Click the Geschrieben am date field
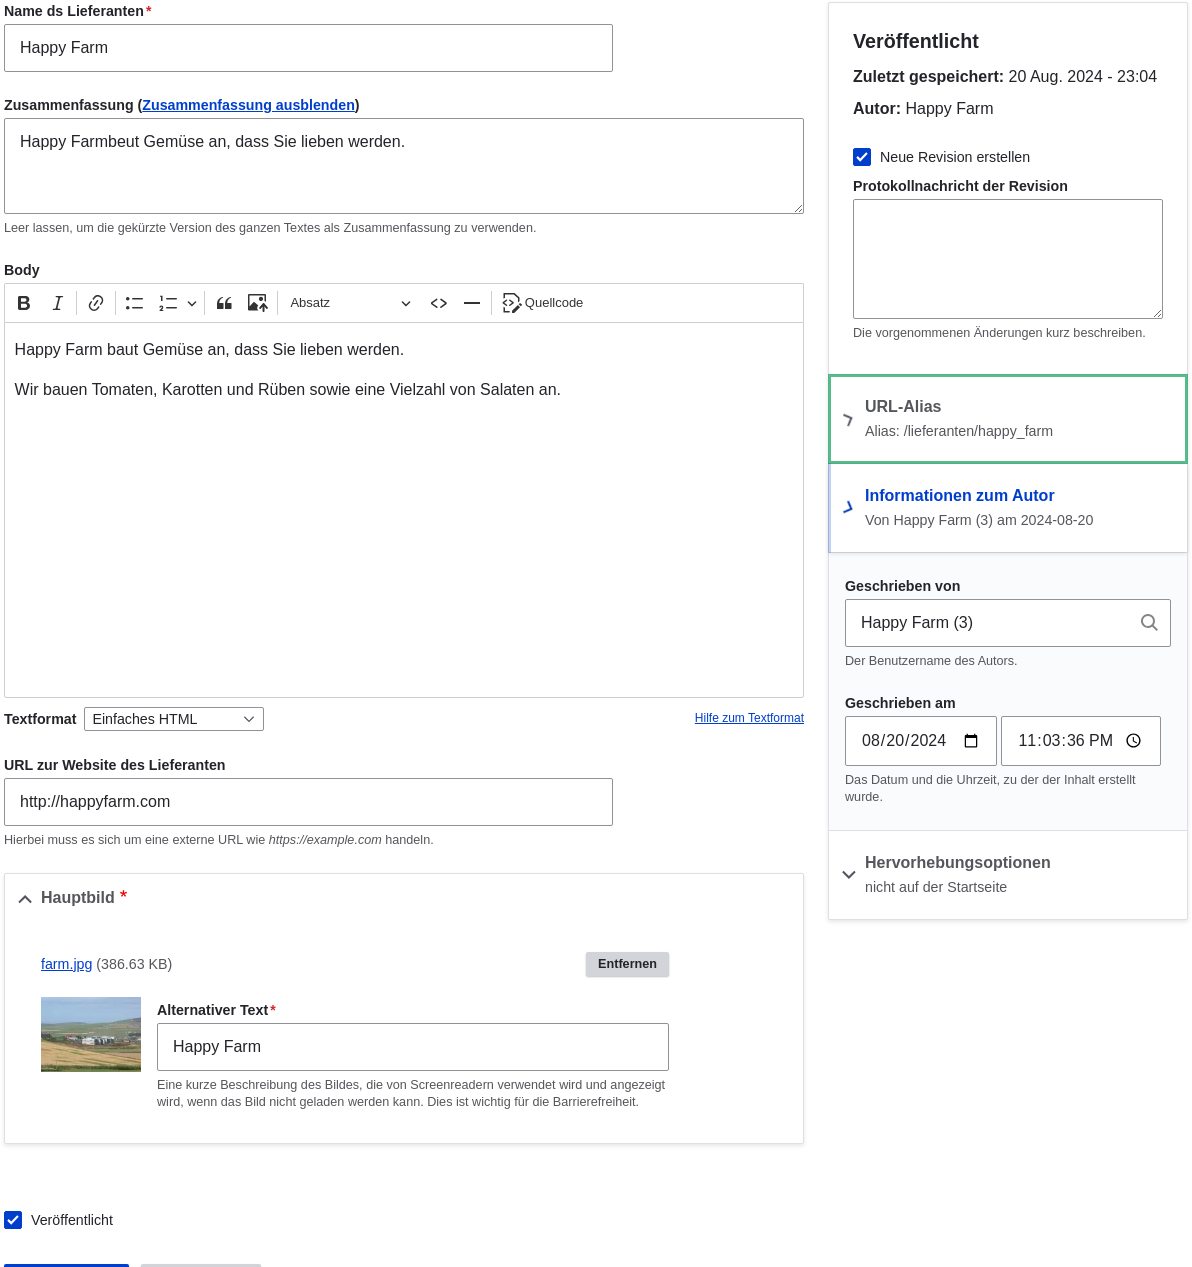This screenshot has width=1192, height=1267. [x=921, y=741]
